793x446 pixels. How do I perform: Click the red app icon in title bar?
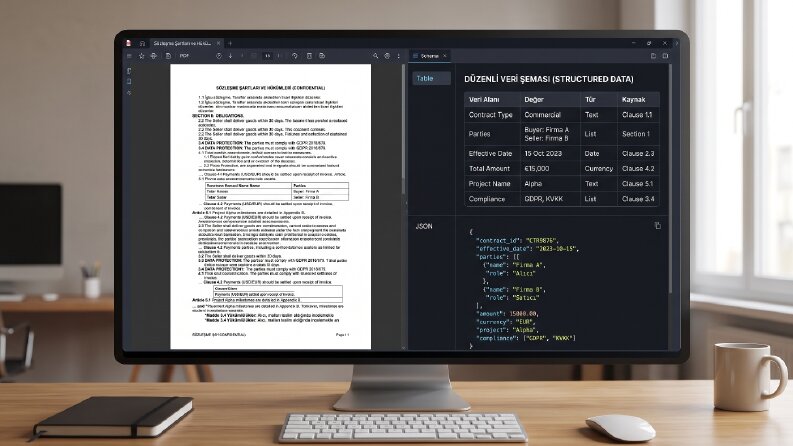pyautogui.click(x=129, y=43)
